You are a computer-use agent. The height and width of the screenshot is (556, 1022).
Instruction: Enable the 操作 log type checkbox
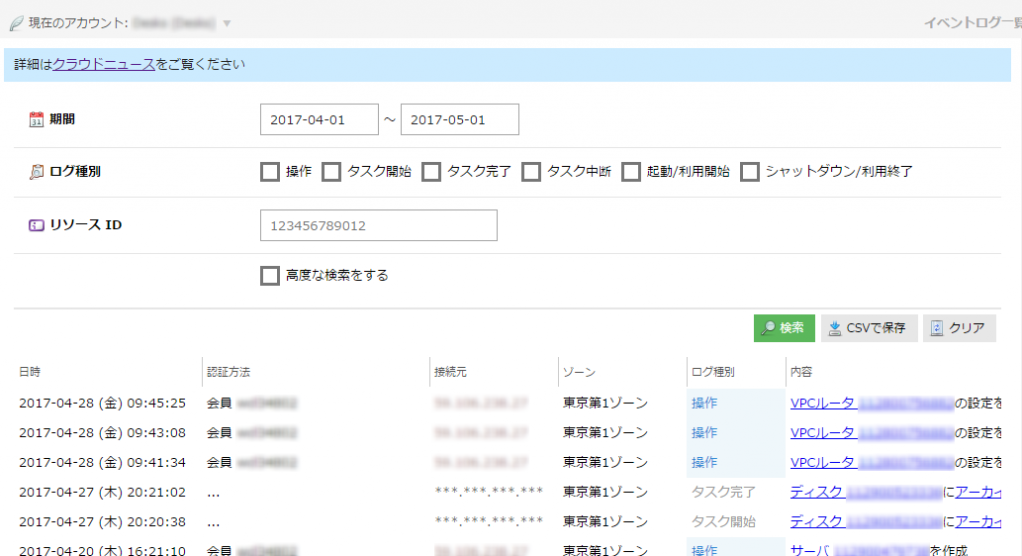tap(269, 172)
